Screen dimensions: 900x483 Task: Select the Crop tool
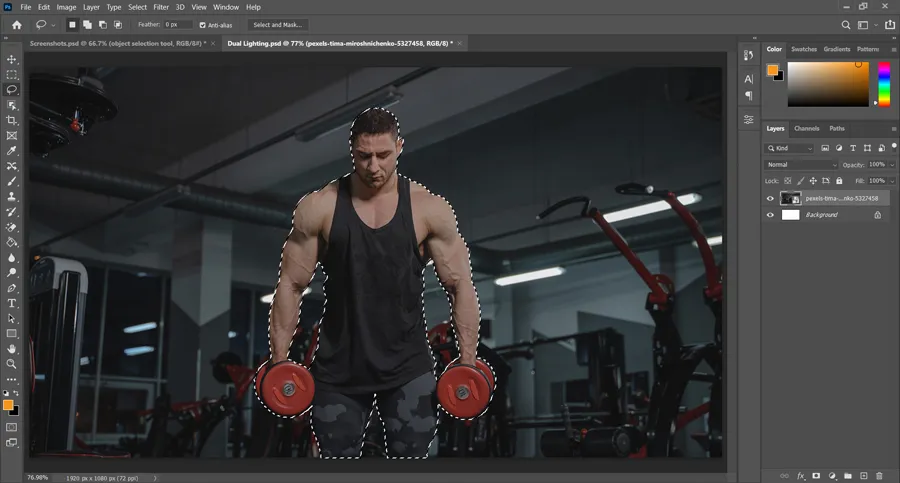pos(12,120)
